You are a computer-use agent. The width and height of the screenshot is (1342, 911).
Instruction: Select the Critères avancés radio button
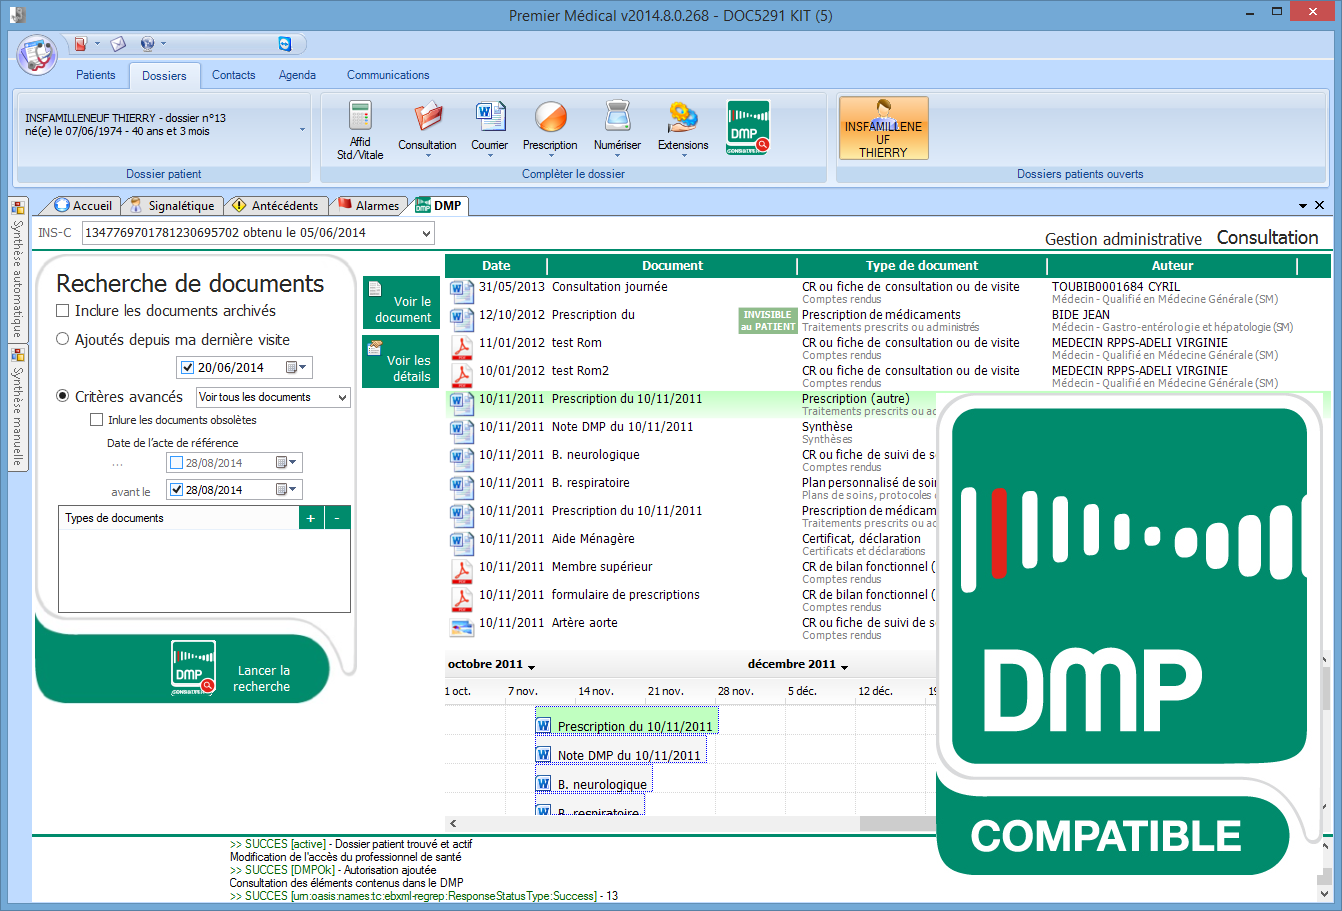coord(63,397)
